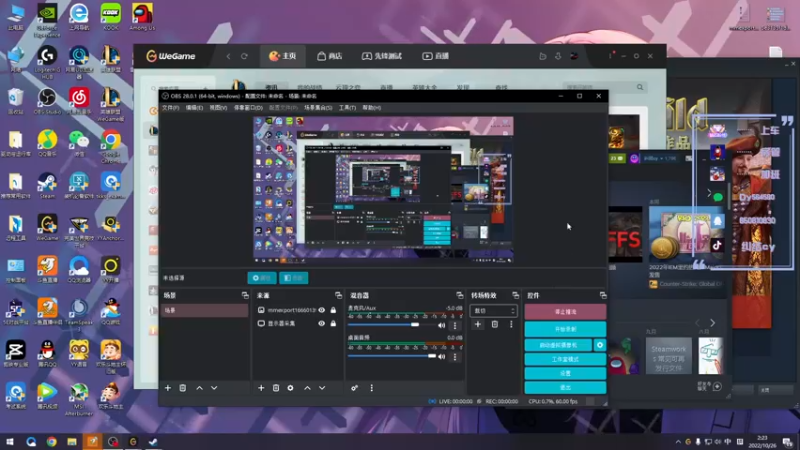
Task: Open the scene transition type dropdown
Action: [493, 311]
